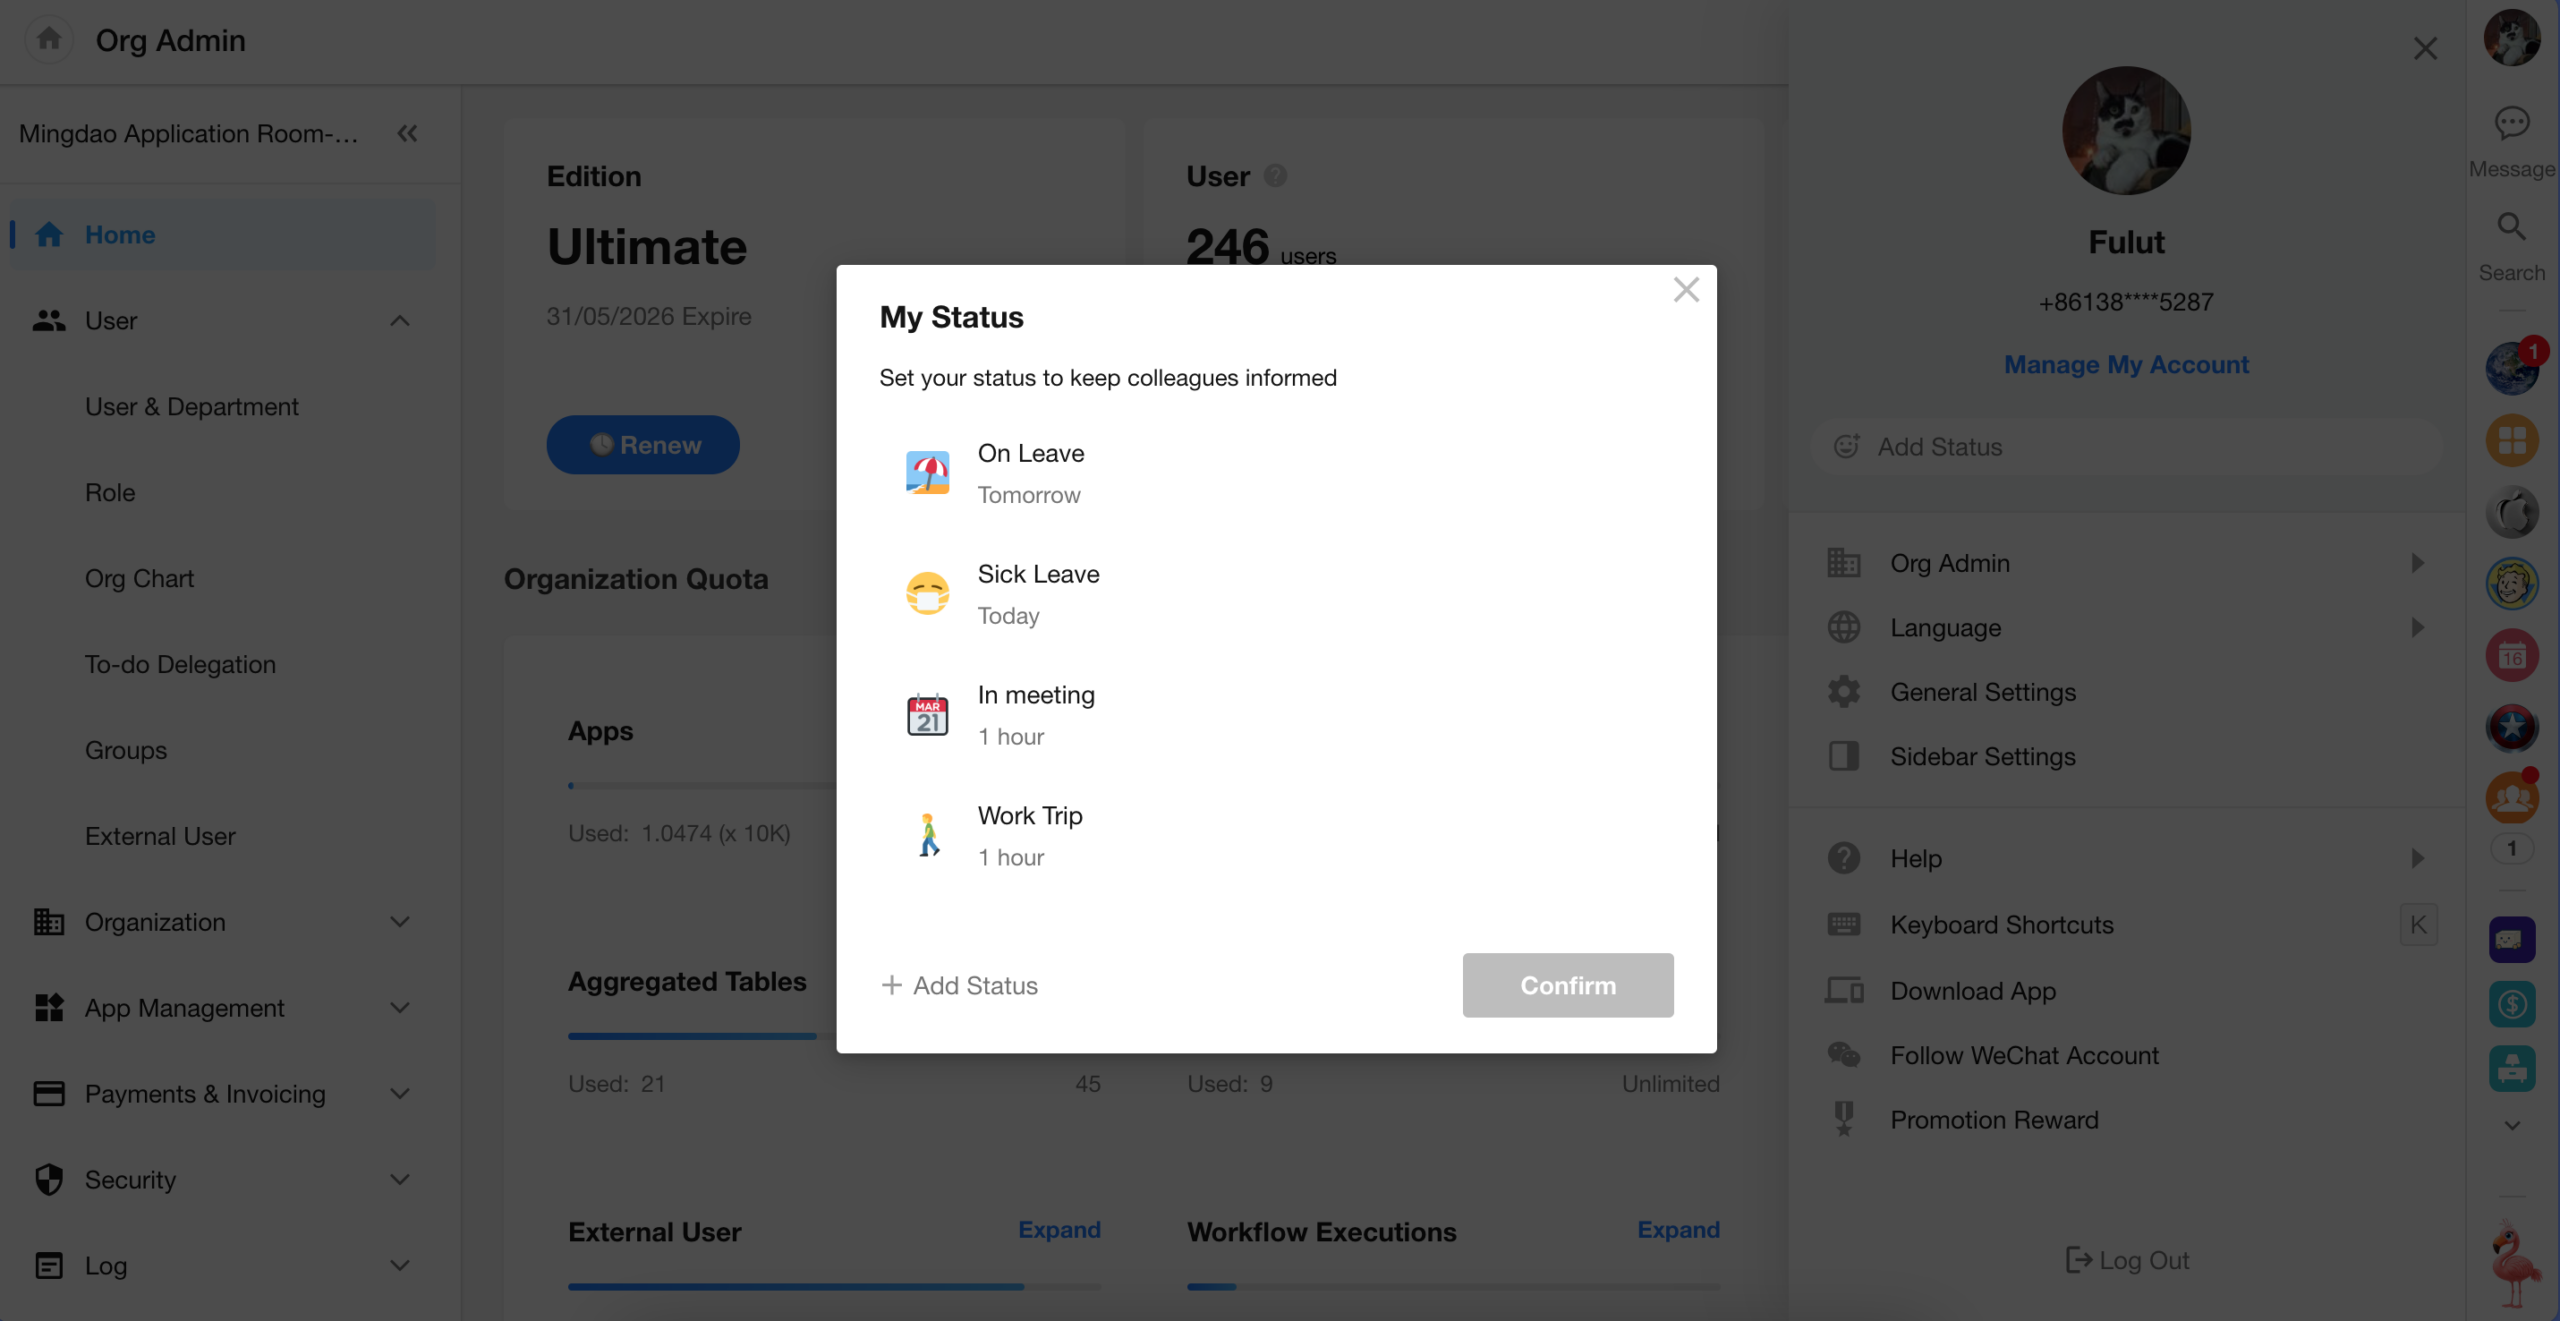Select the Sick Leave status

[x=1038, y=574]
